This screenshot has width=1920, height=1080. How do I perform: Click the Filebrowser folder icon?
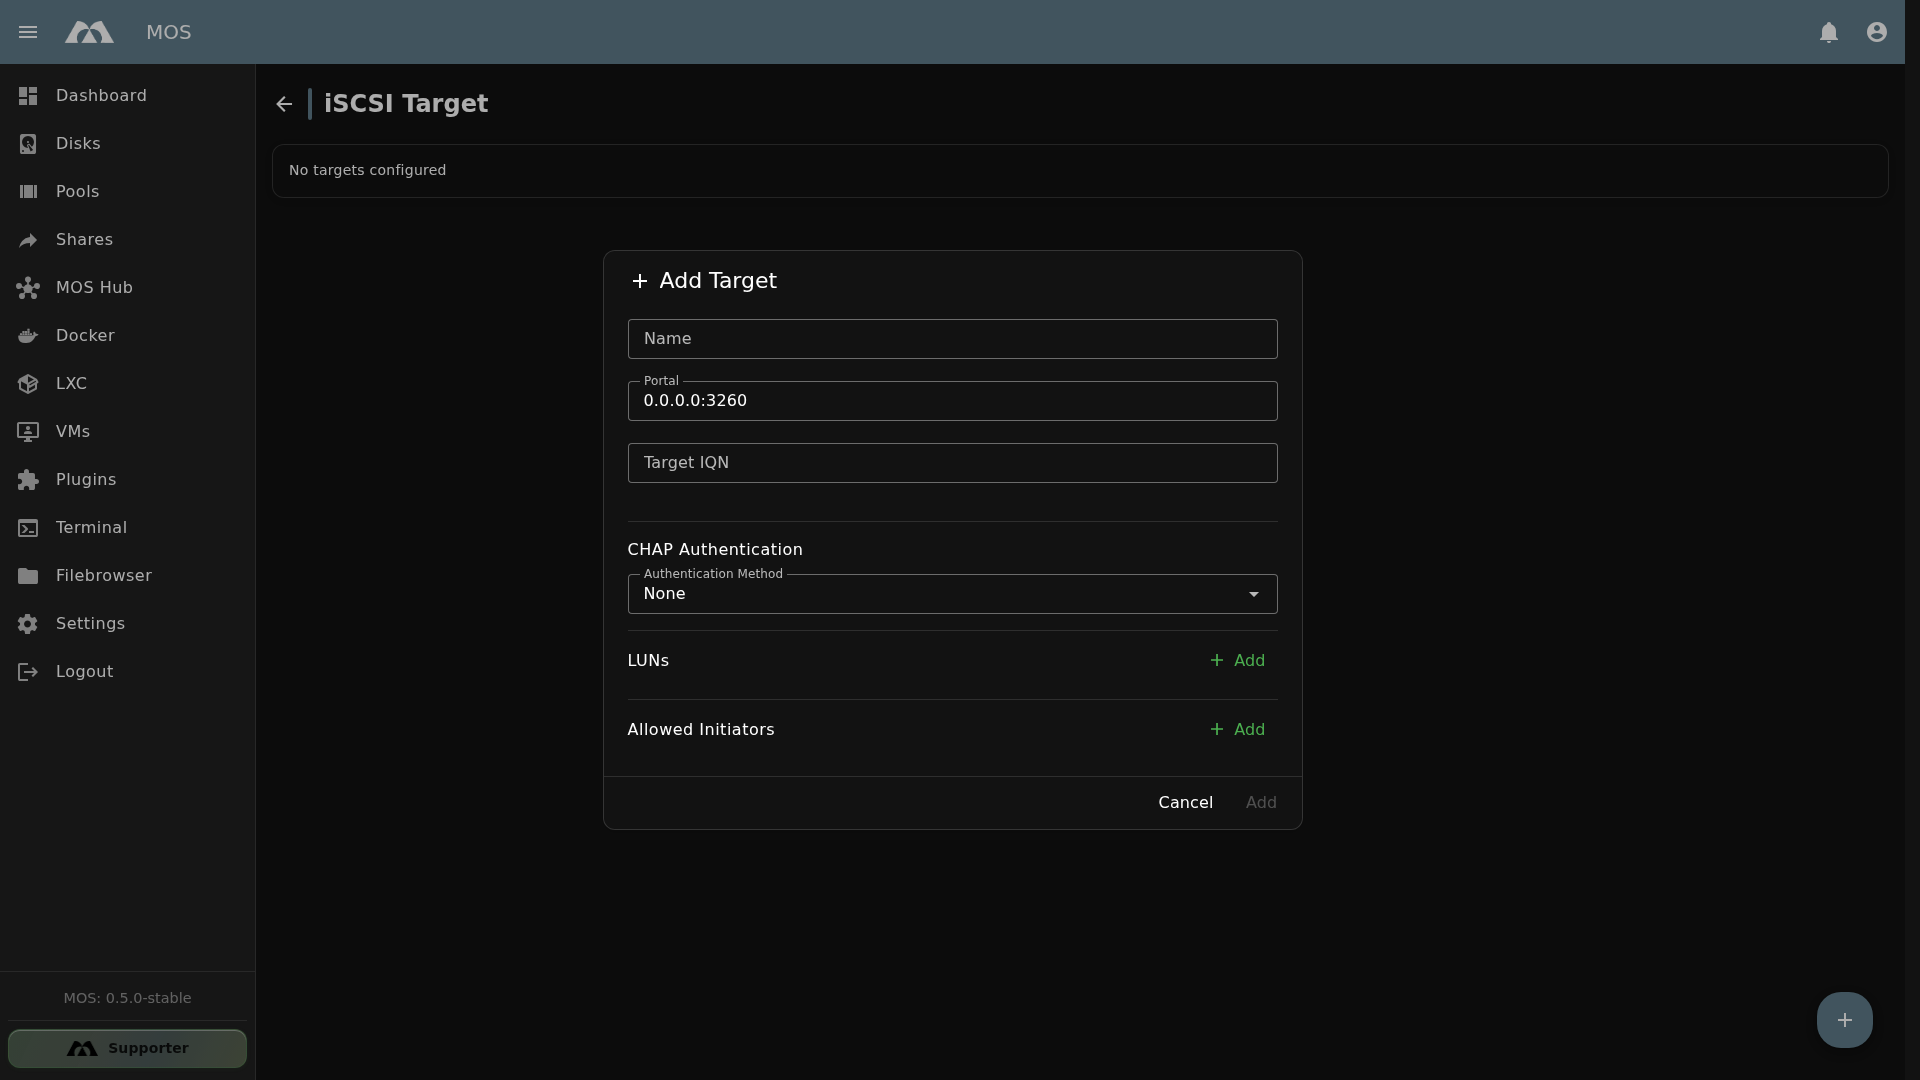(x=28, y=576)
